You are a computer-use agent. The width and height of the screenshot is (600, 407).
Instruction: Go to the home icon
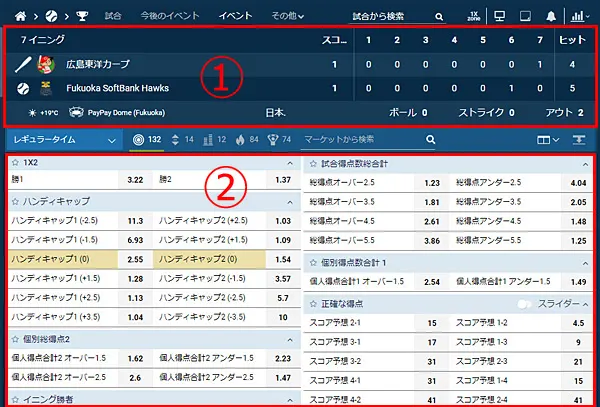coord(21,16)
